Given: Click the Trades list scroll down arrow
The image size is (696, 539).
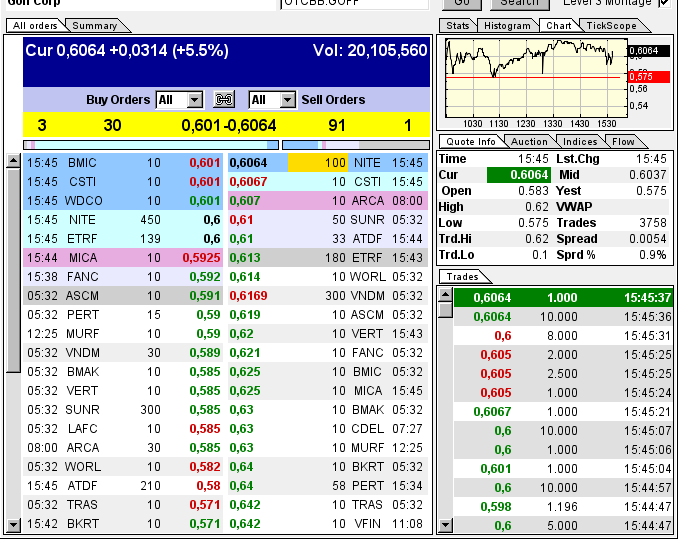Looking at the screenshot, I should pyautogui.click(x=445, y=526).
